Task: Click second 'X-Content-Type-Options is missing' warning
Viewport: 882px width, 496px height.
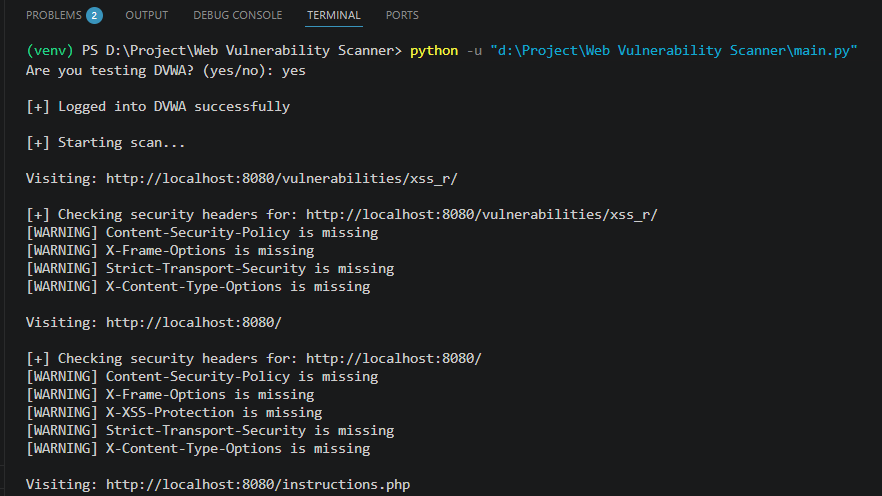Action: click(x=198, y=449)
